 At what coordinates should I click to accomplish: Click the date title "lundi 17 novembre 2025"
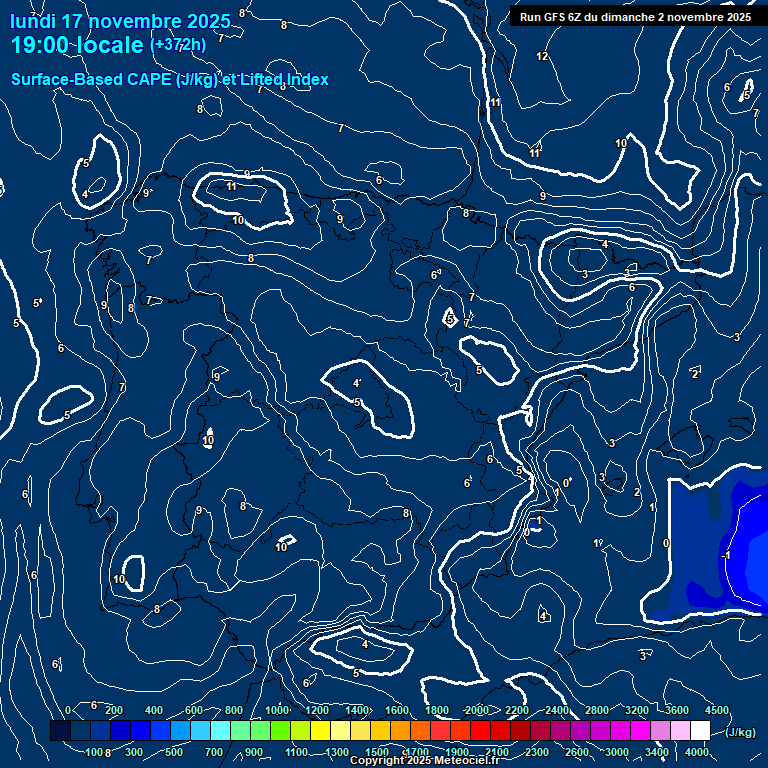point(120,21)
